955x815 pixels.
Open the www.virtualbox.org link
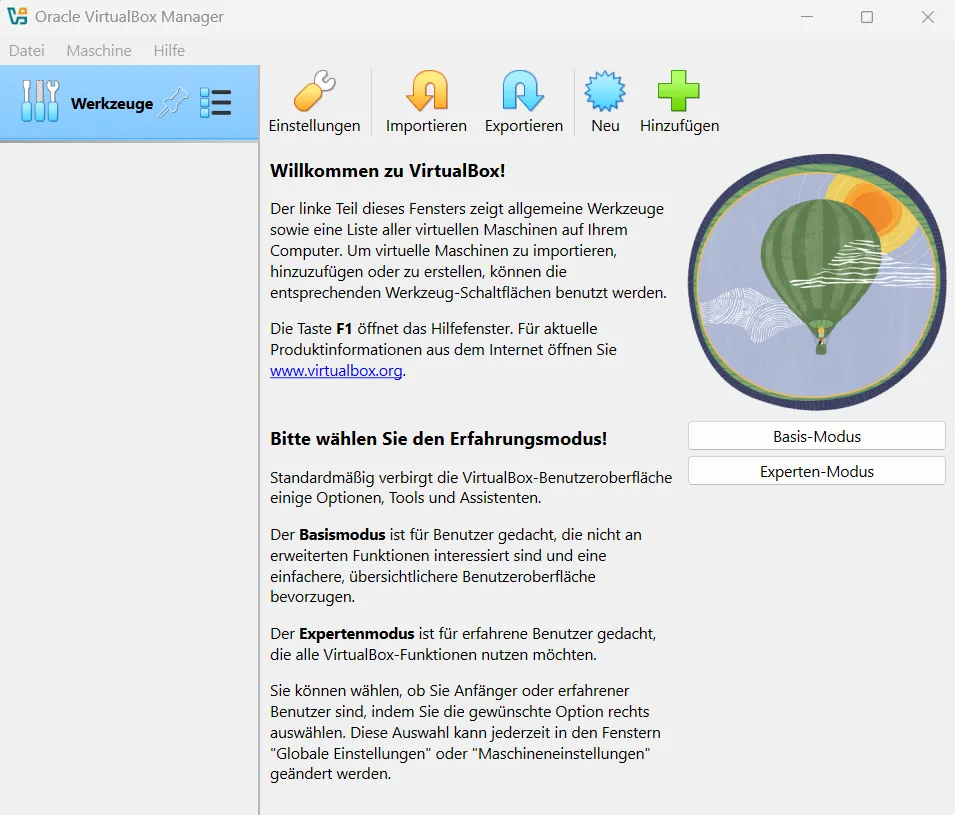(336, 370)
